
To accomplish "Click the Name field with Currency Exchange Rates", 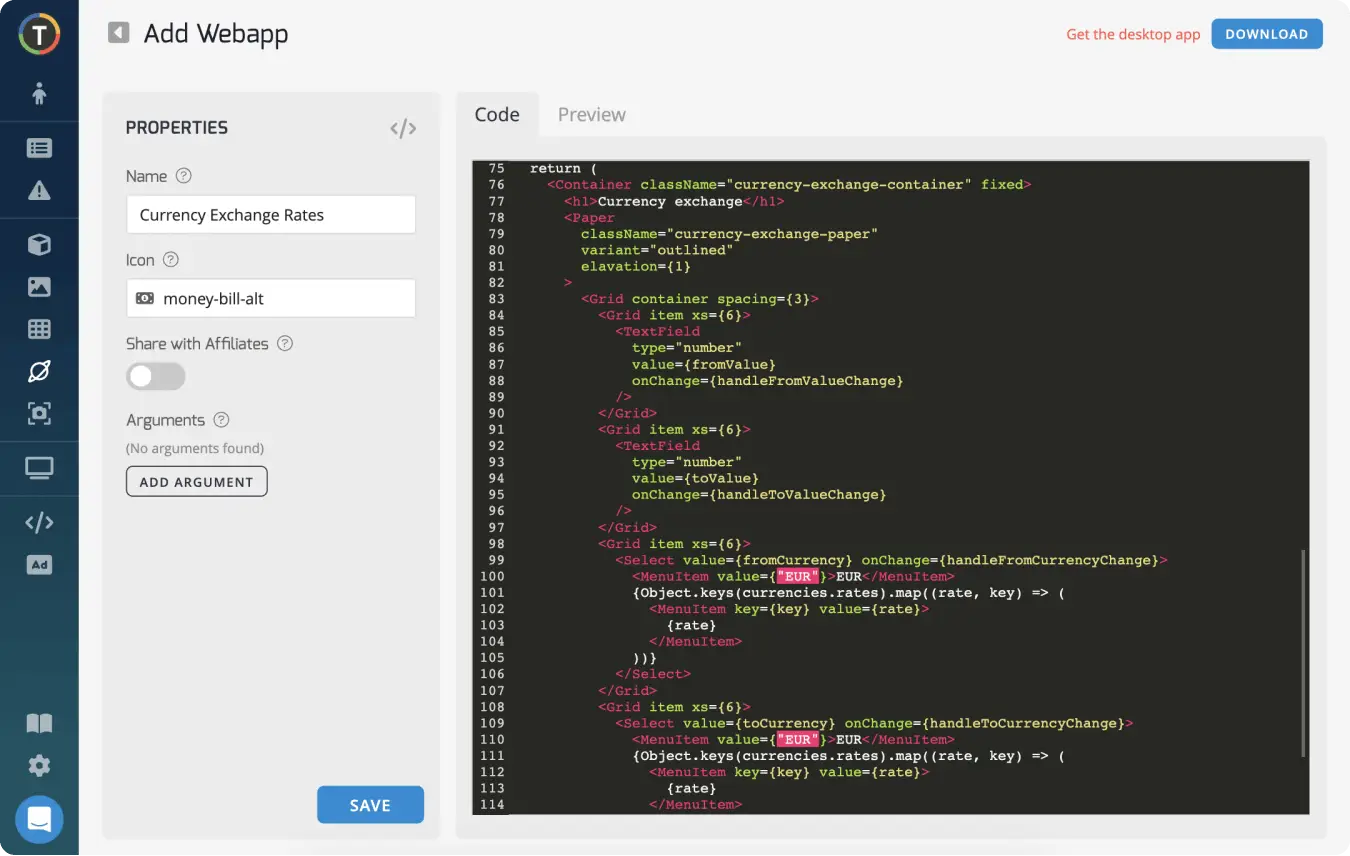I will tap(270, 215).
